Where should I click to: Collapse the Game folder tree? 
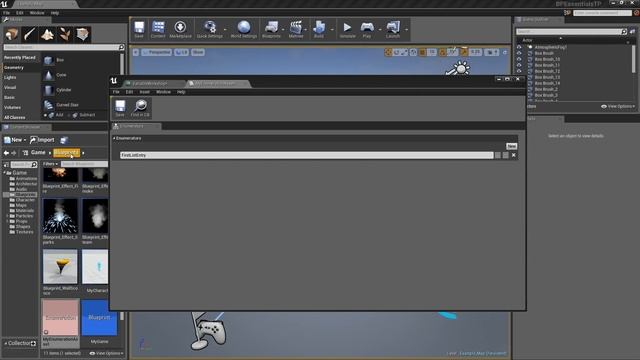click(x=5, y=173)
